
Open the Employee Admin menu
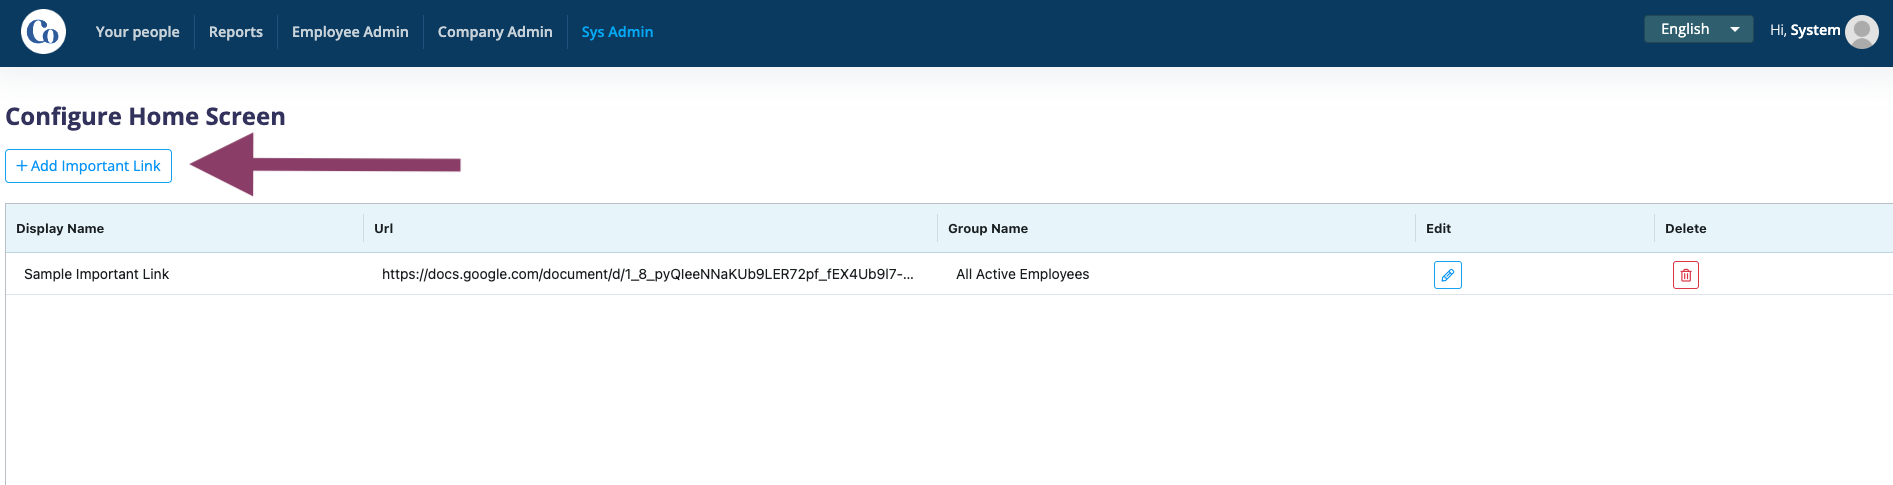(x=350, y=32)
